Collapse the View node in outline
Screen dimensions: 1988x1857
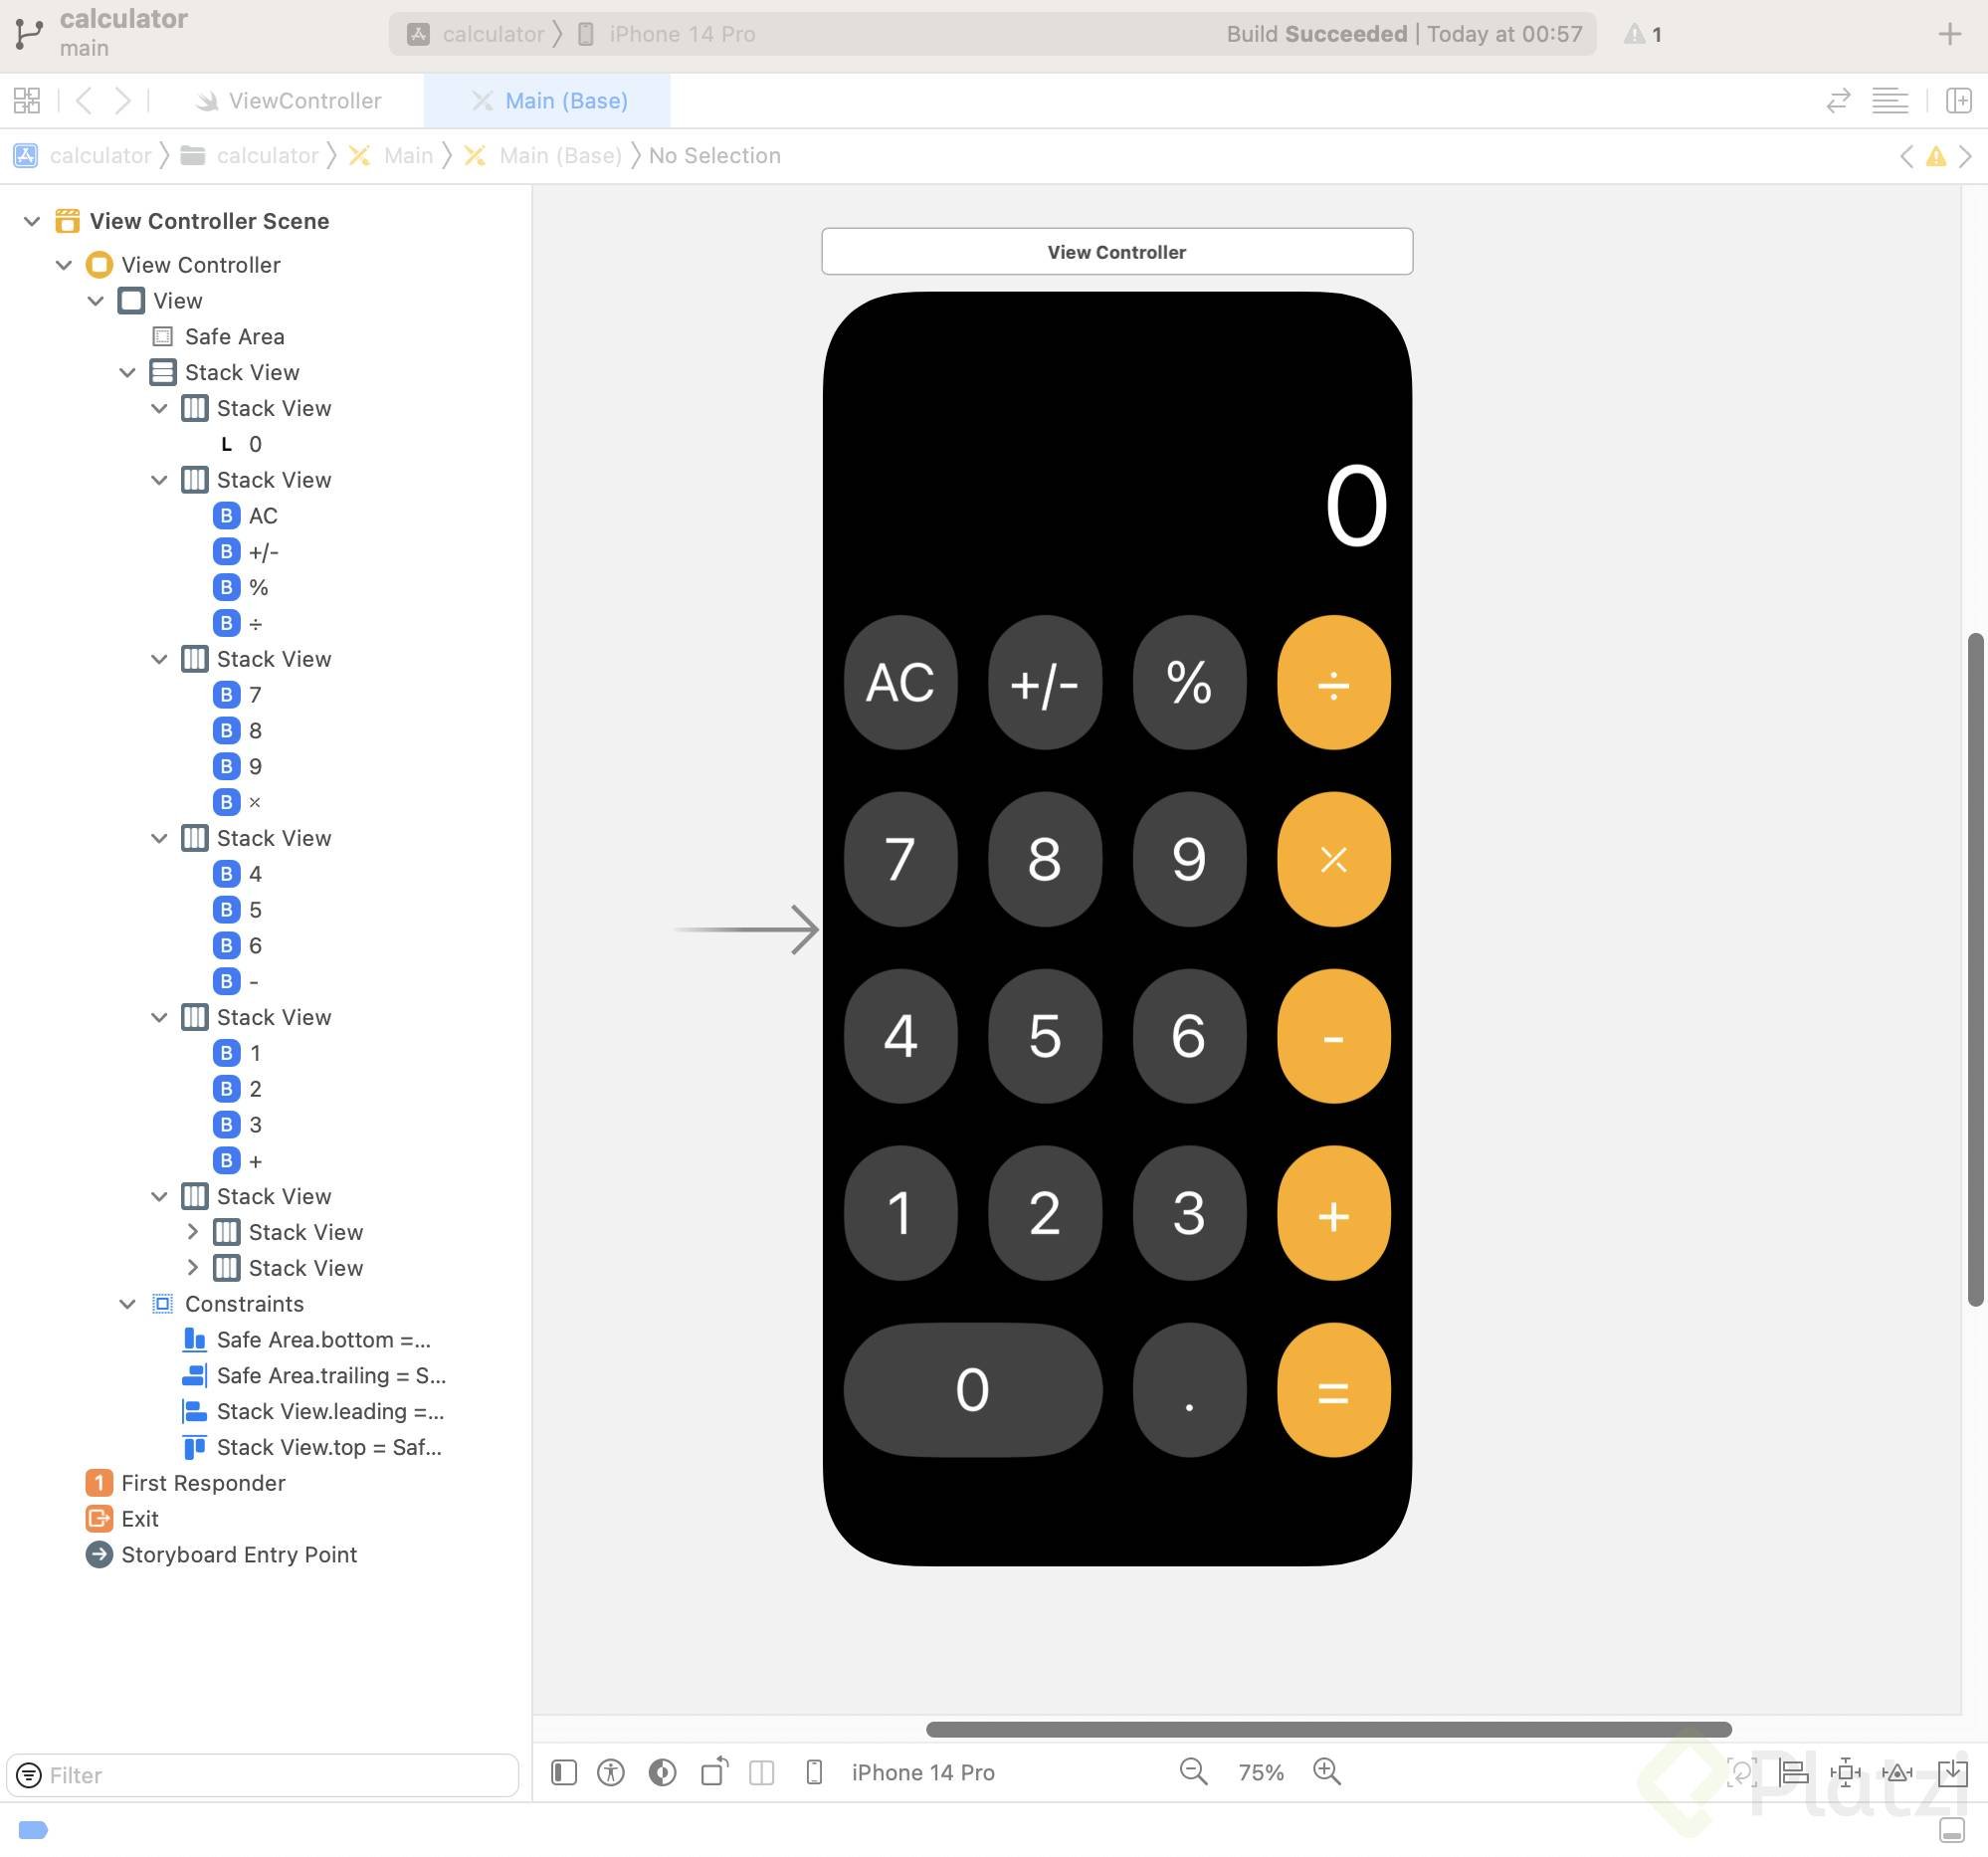(96, 301)
